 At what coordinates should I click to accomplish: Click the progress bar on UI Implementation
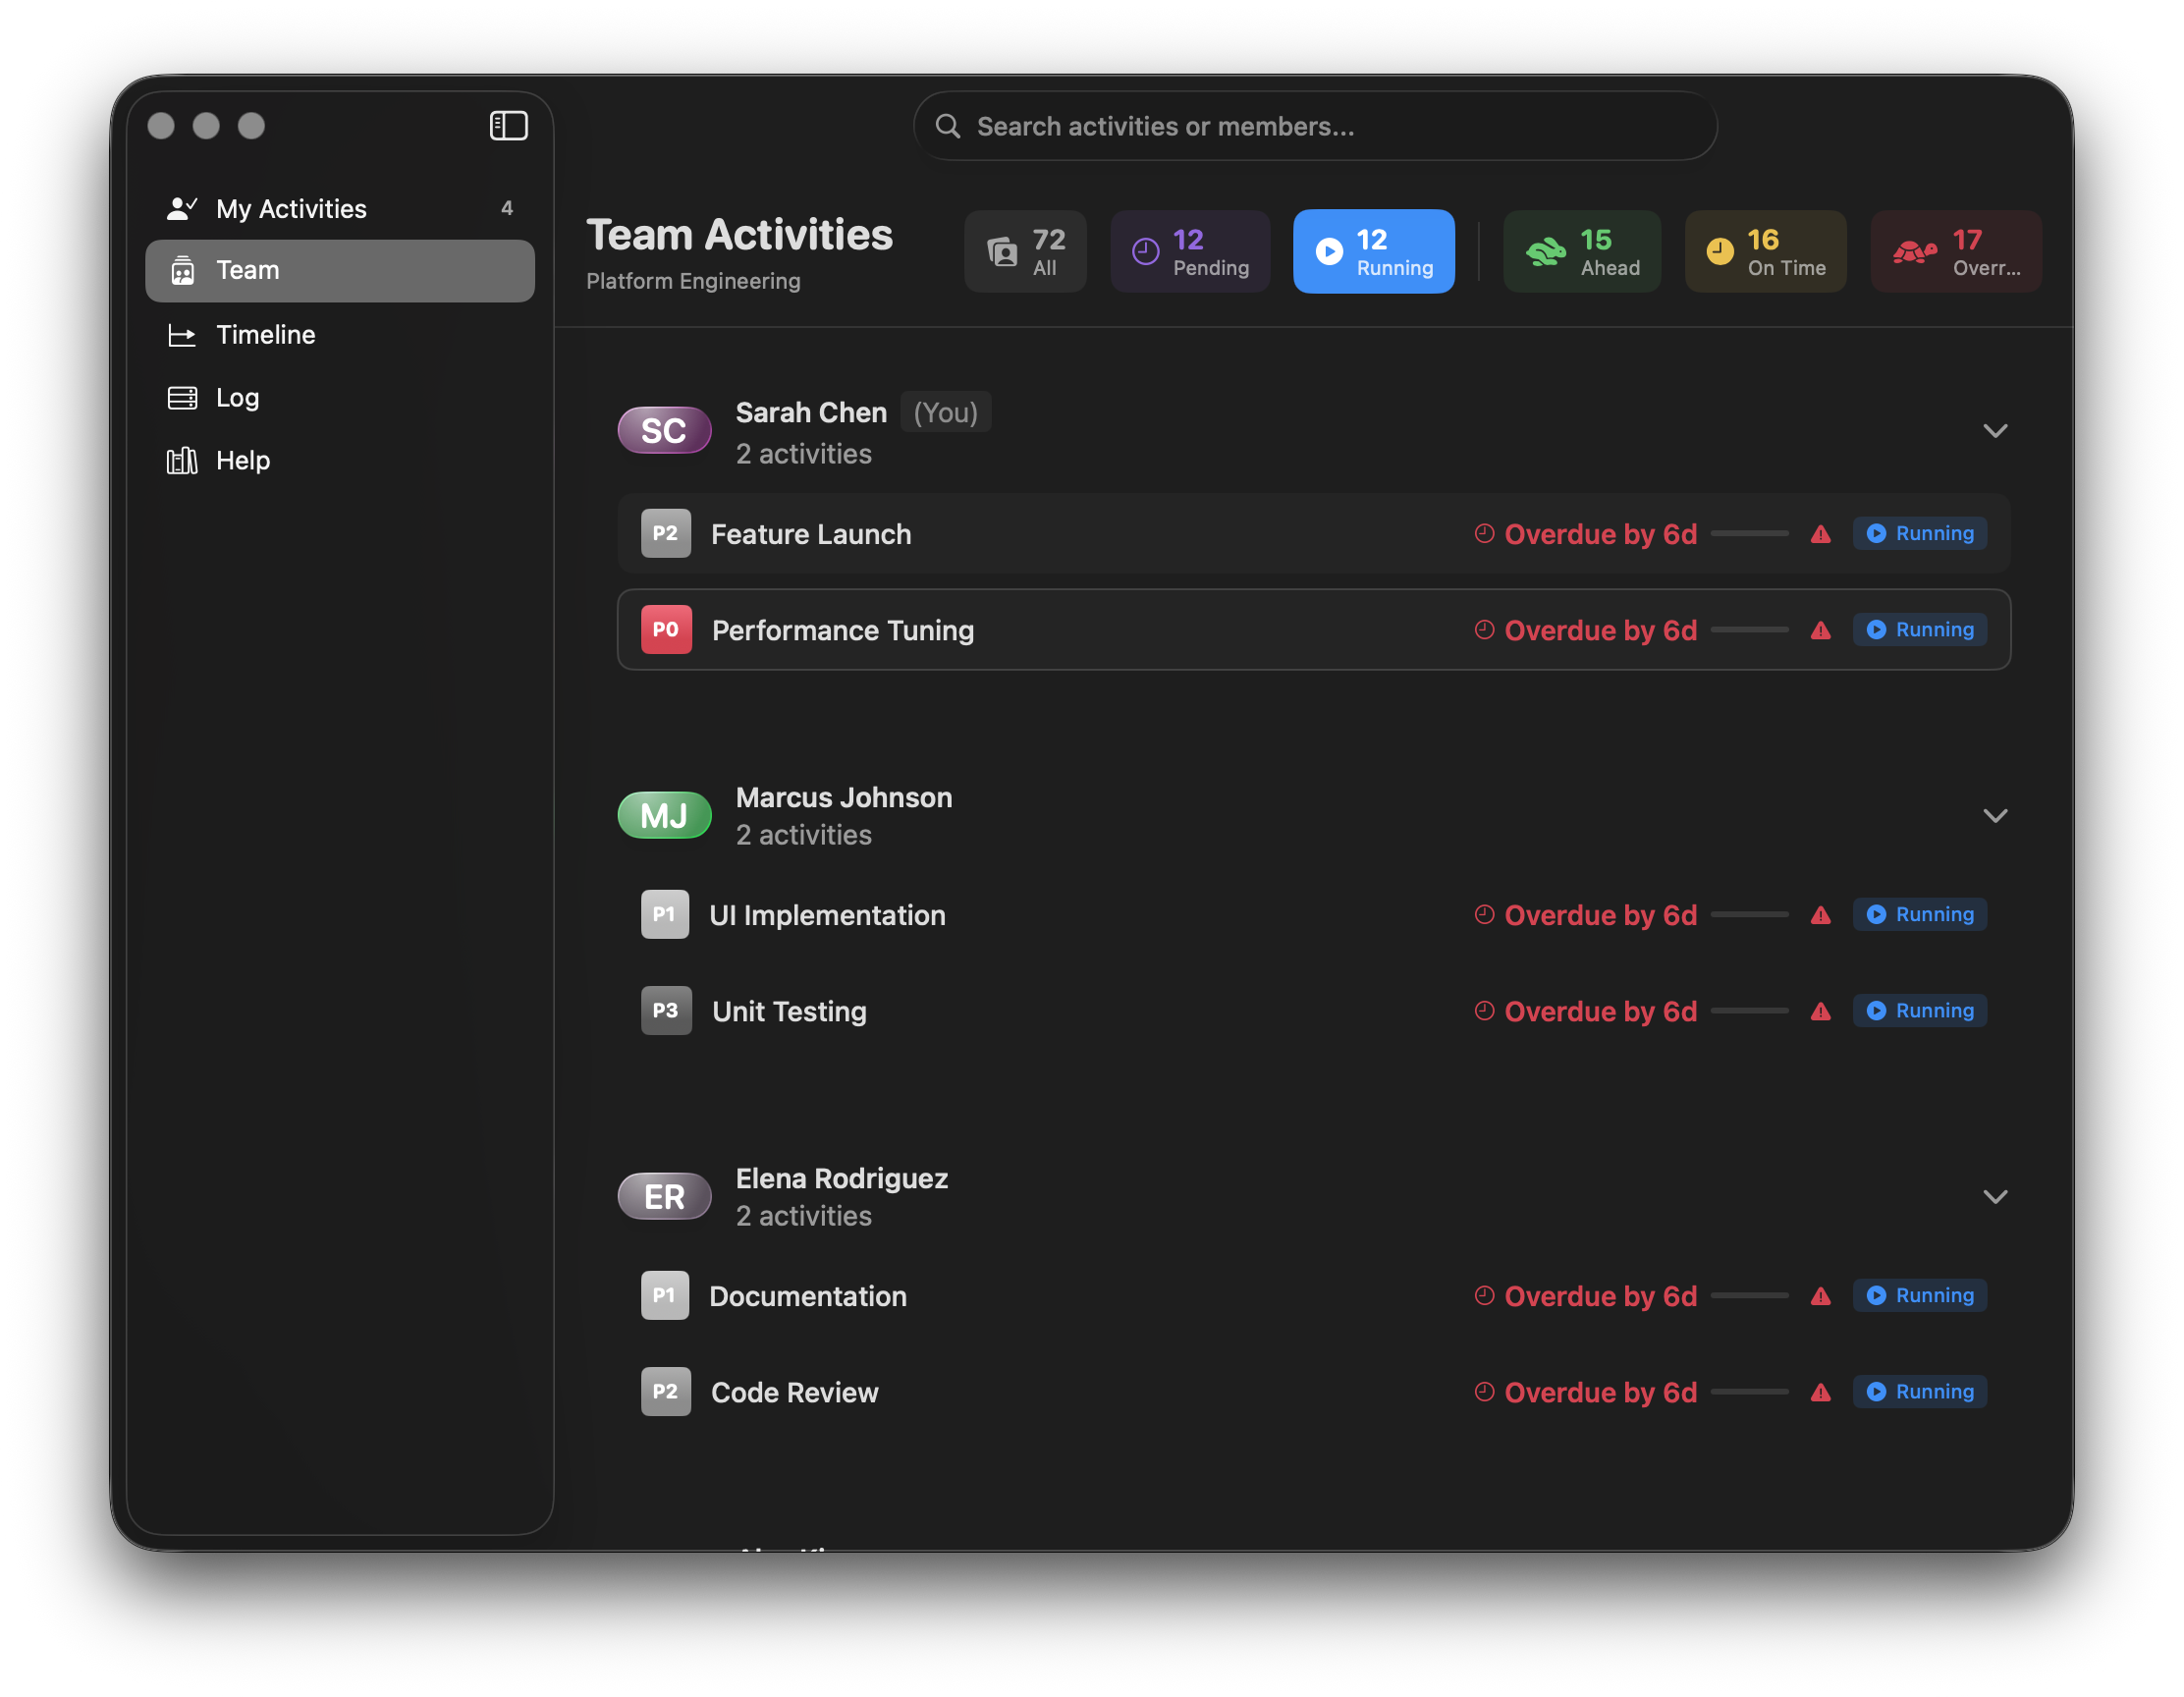1750,914
